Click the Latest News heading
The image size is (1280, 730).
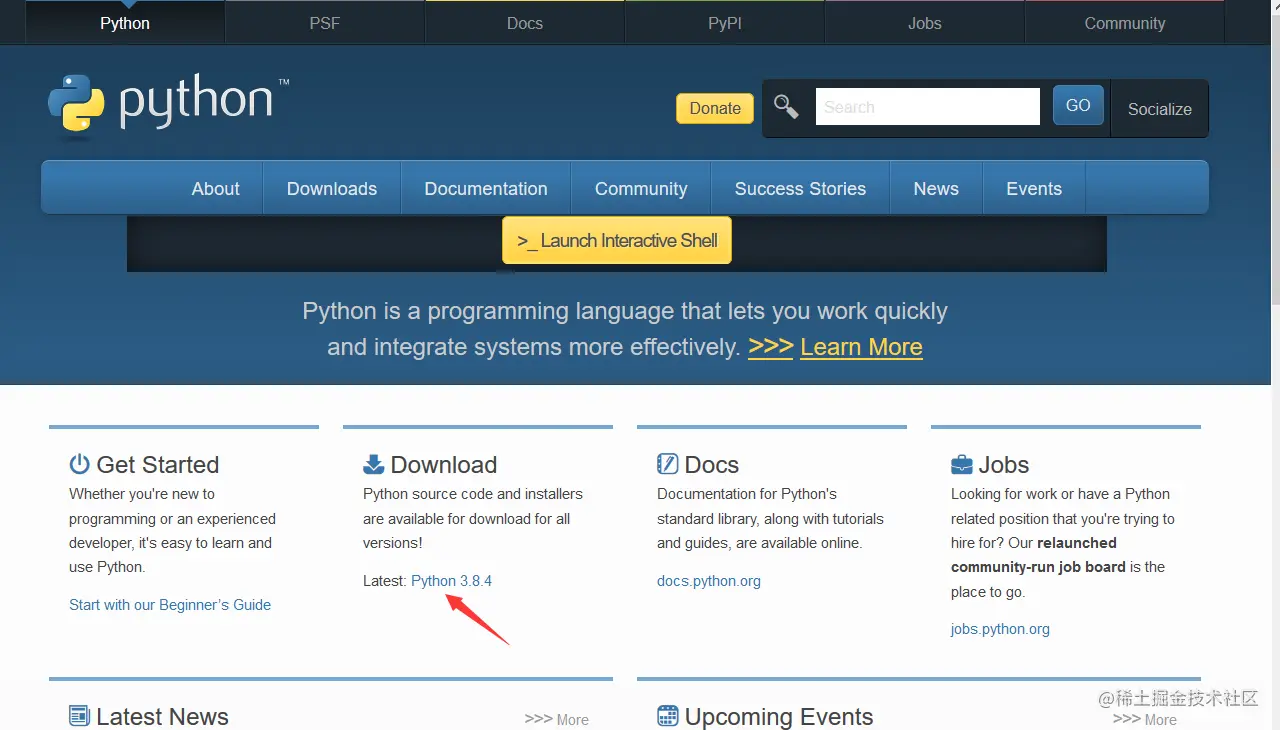click(x=162, y=717)
